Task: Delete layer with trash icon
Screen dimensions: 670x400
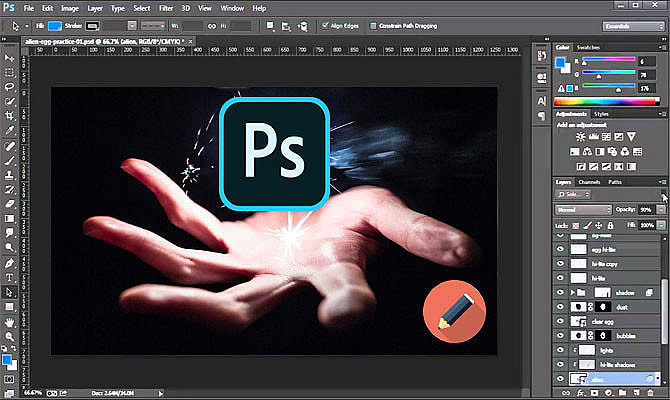Action: tap(650, 392)
